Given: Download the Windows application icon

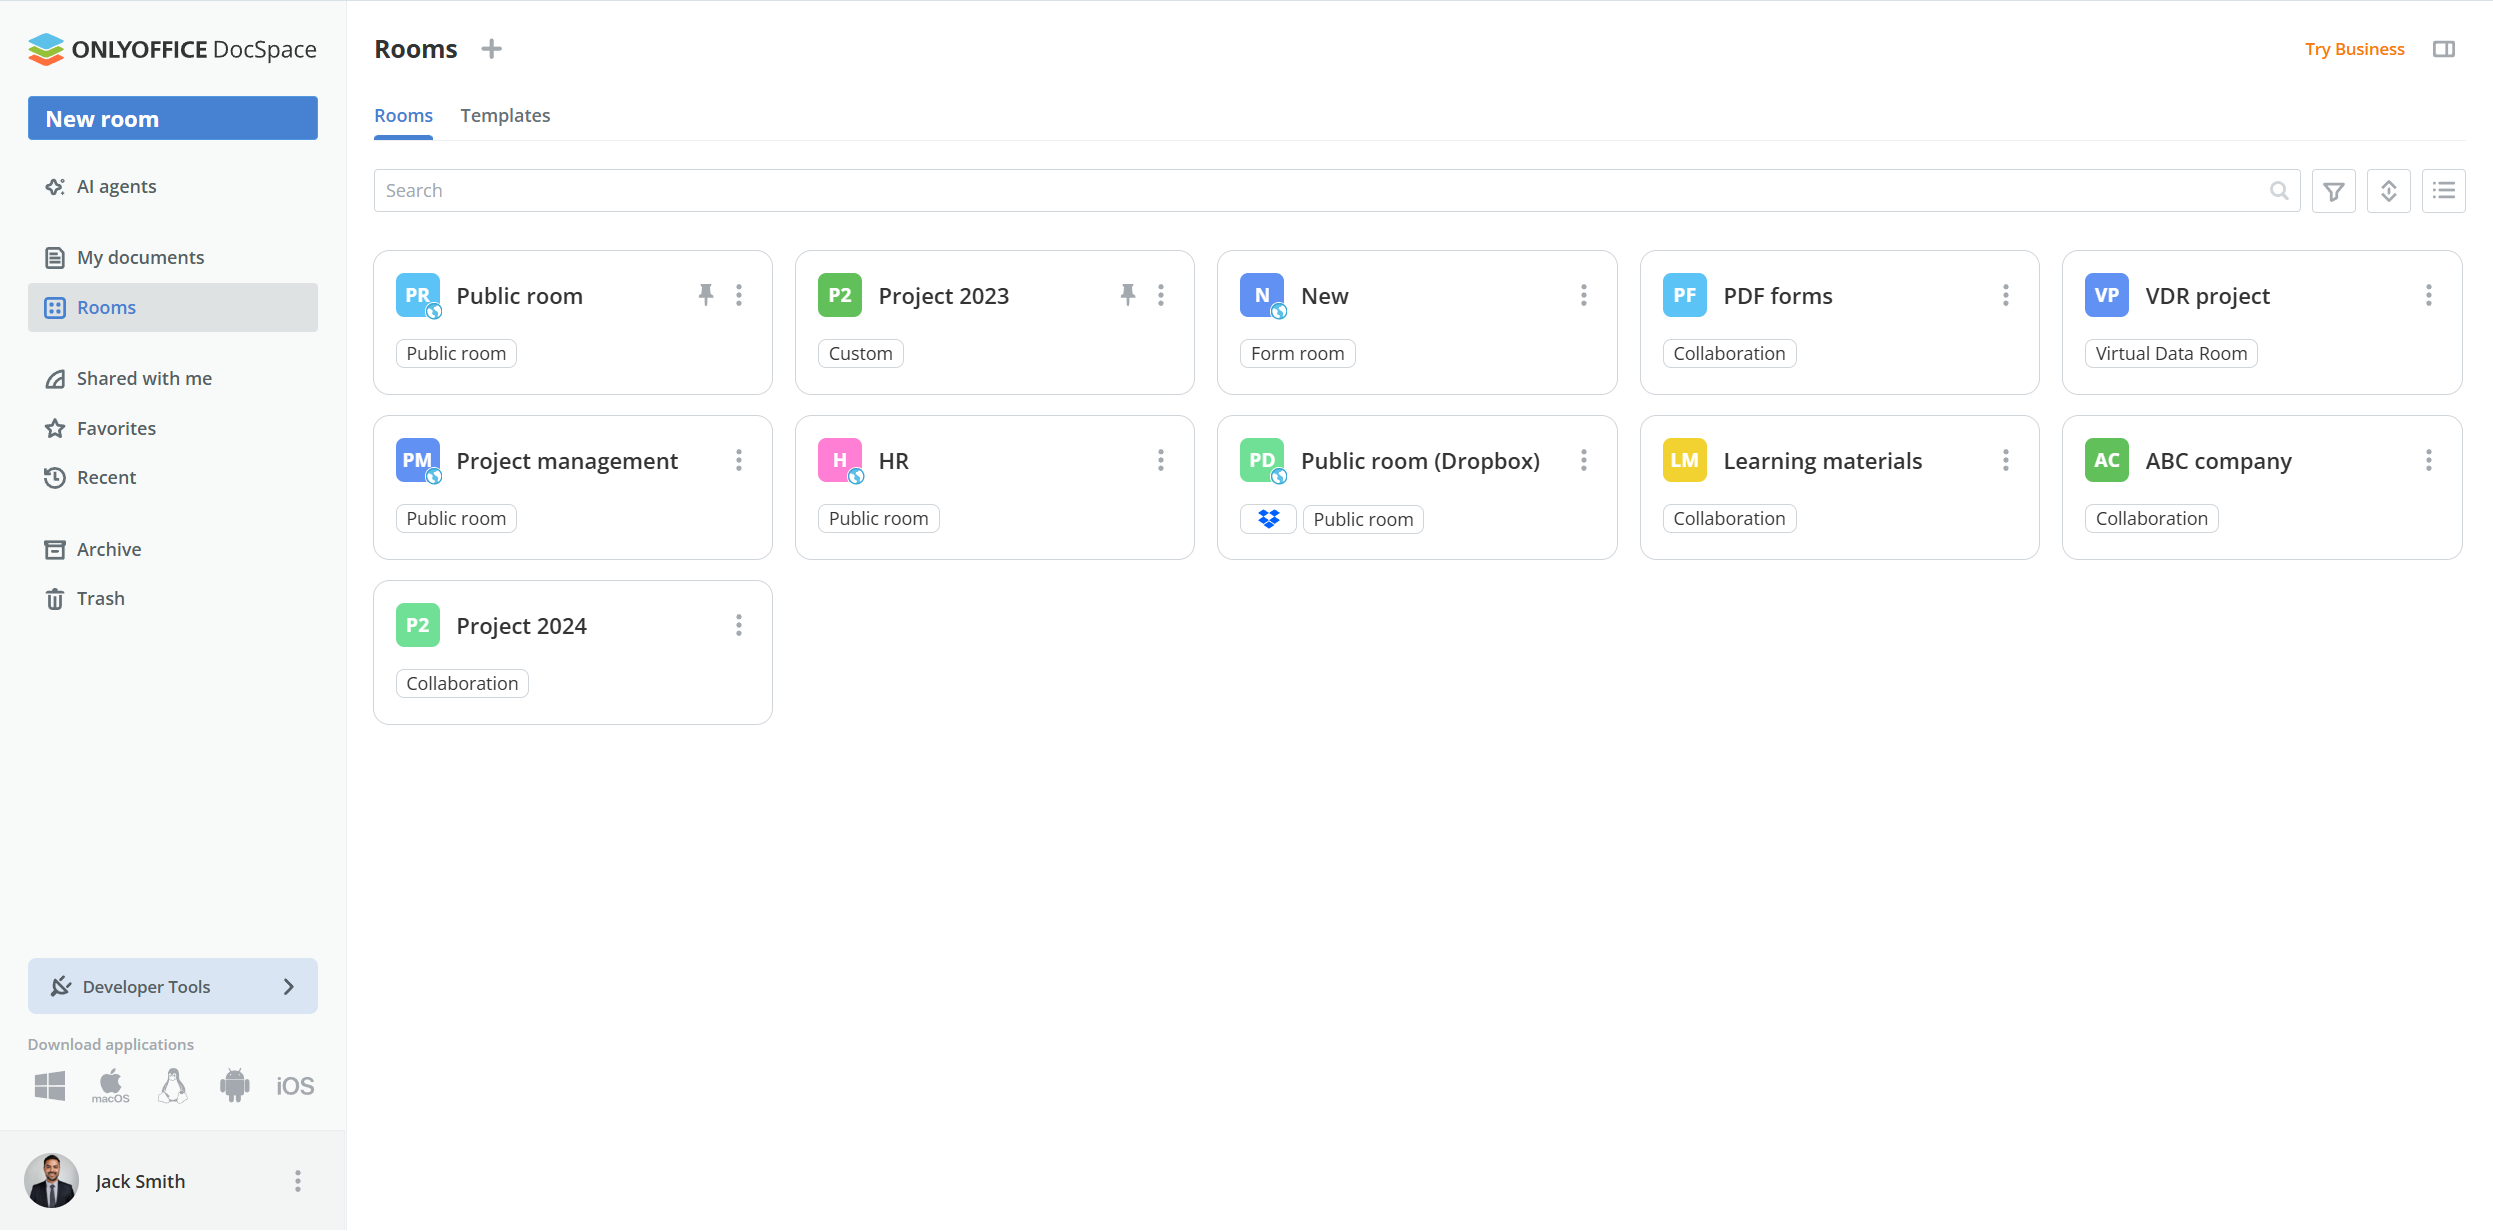Looking at the screenshot, I should click(50, 1085).
